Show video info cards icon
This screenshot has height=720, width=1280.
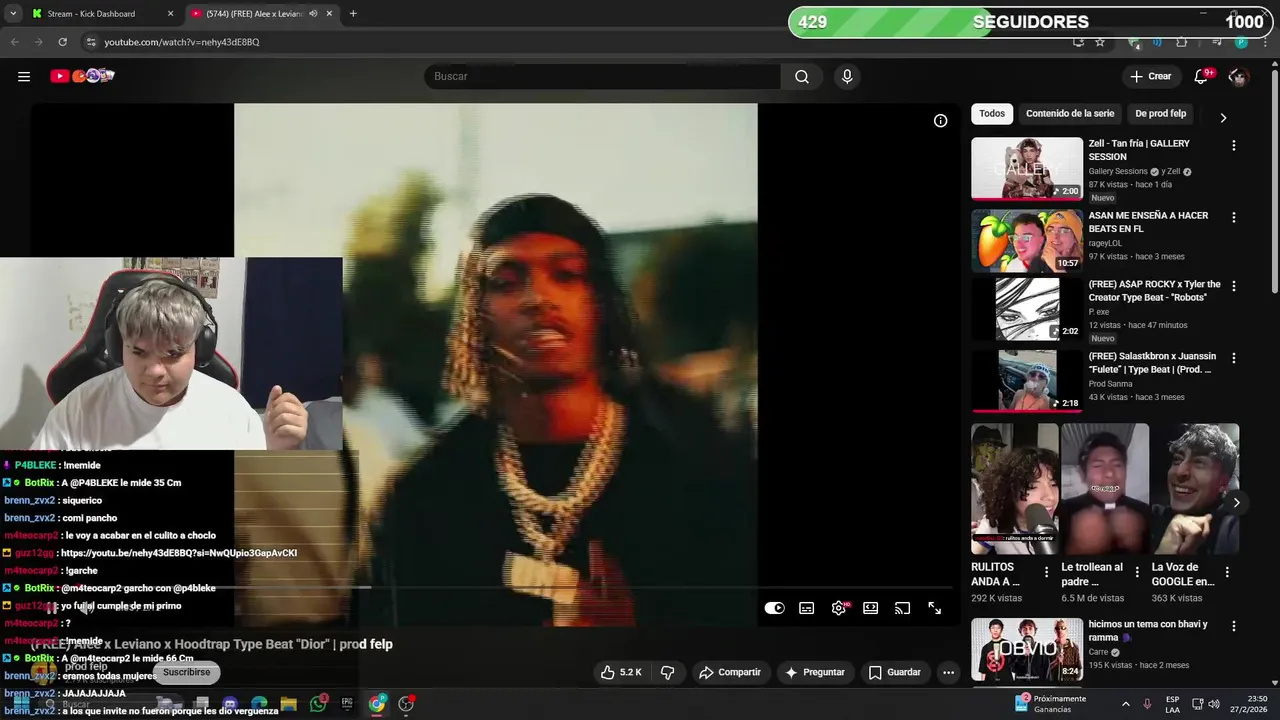[x=940, y=120]
